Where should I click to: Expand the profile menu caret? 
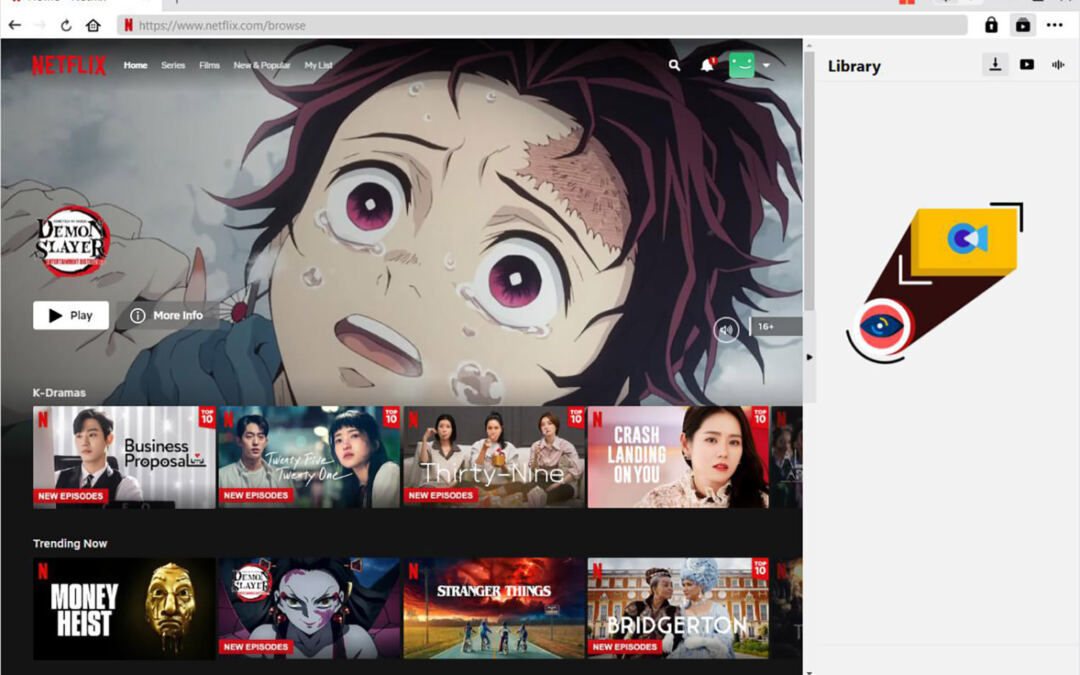coord(766,66)
